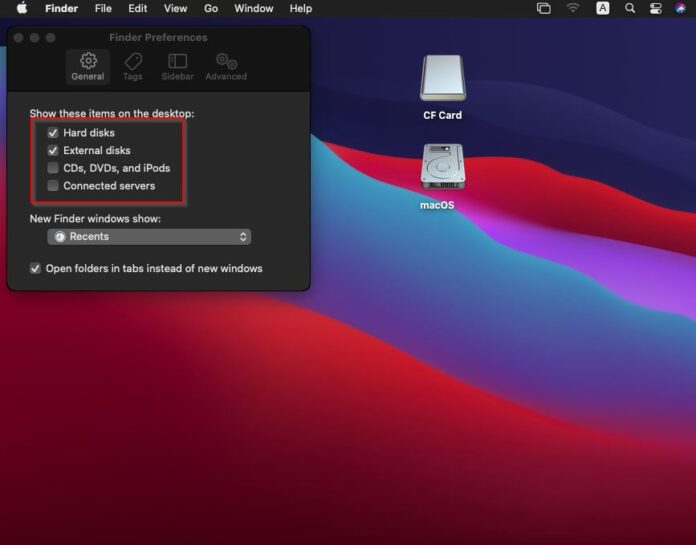Uncheck the External disks checkbox

click(53, 150)
